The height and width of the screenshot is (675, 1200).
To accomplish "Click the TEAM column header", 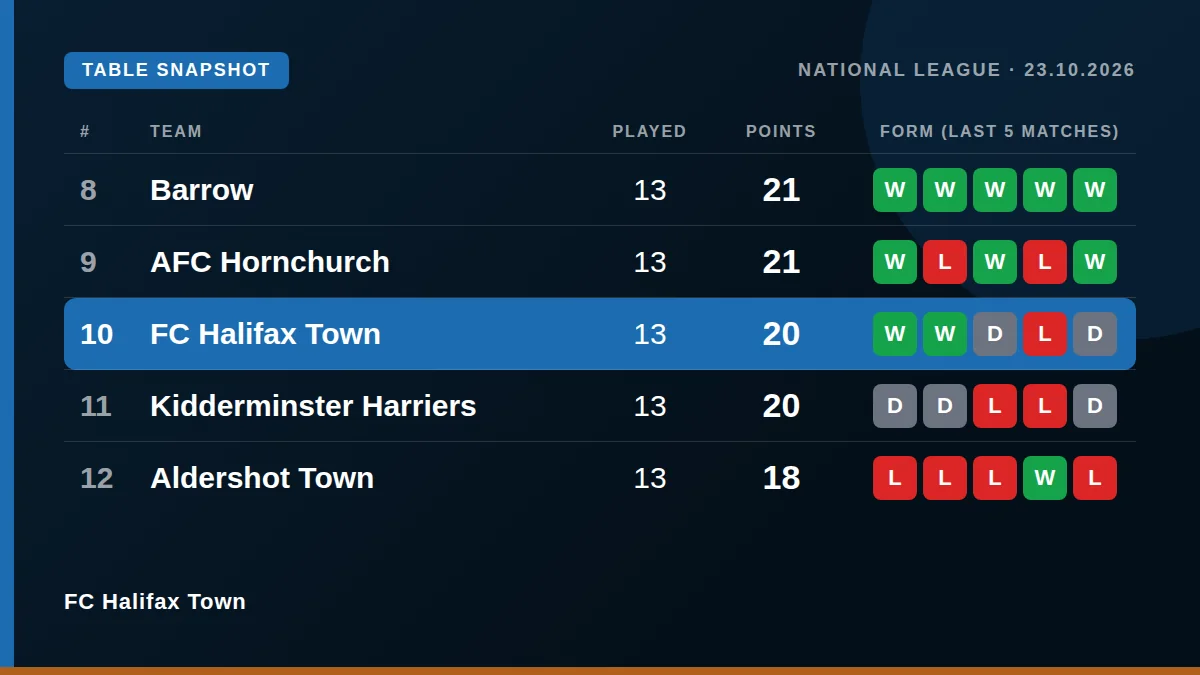I will [176, 131].
